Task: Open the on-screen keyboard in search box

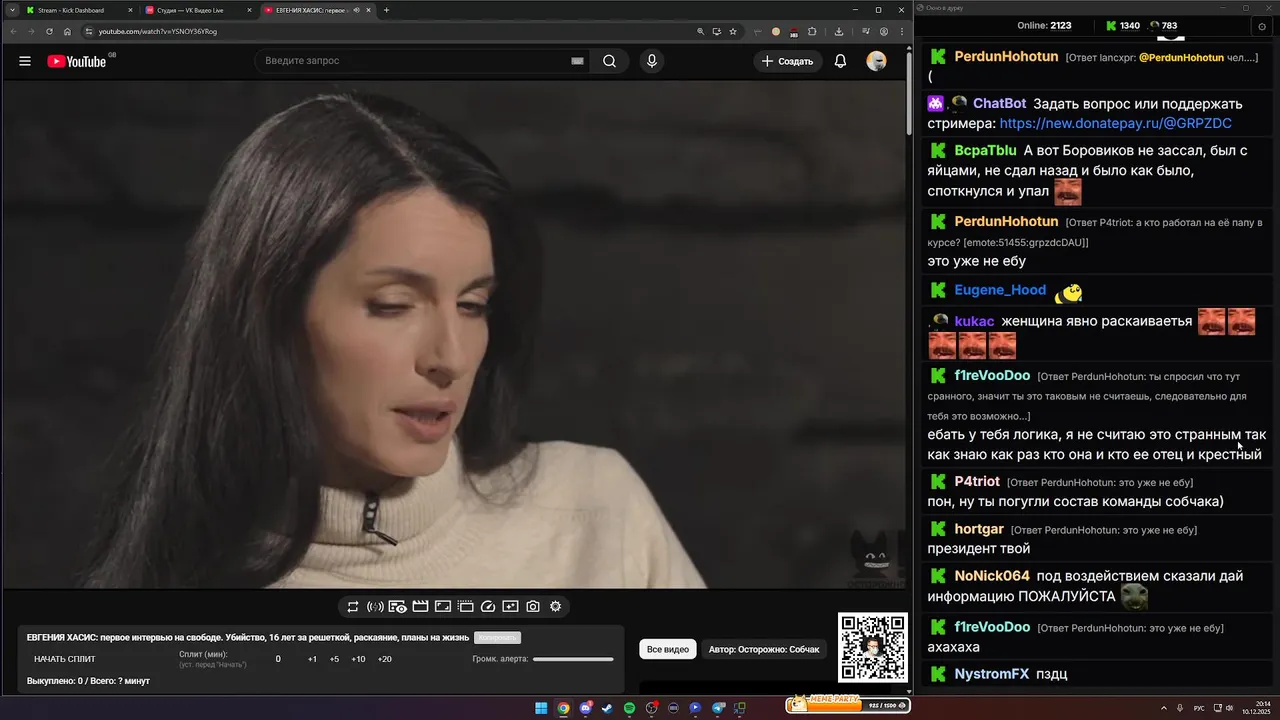Action: 577,61
